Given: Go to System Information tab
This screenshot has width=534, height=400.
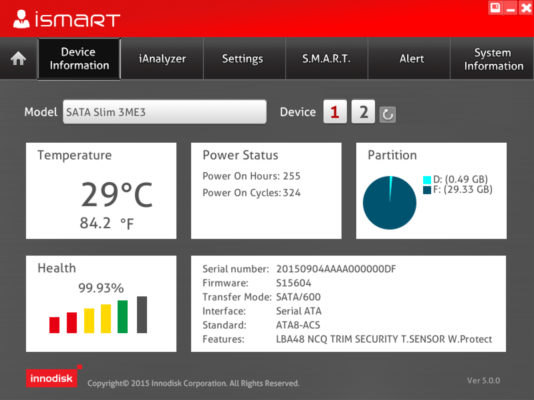Looking at the screenshot, I should coord(493,59).
